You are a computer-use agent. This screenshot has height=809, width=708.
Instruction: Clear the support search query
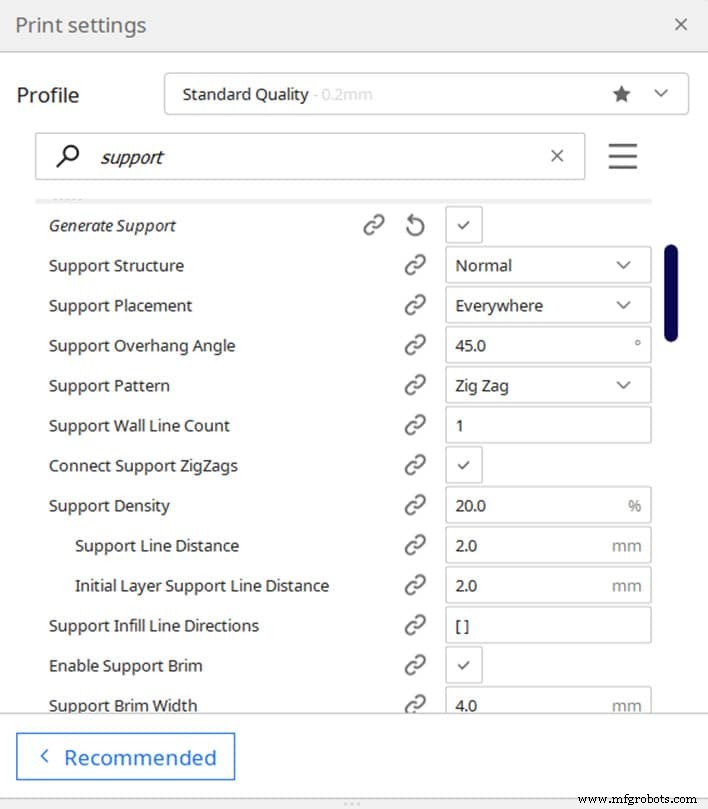(557, 156)
